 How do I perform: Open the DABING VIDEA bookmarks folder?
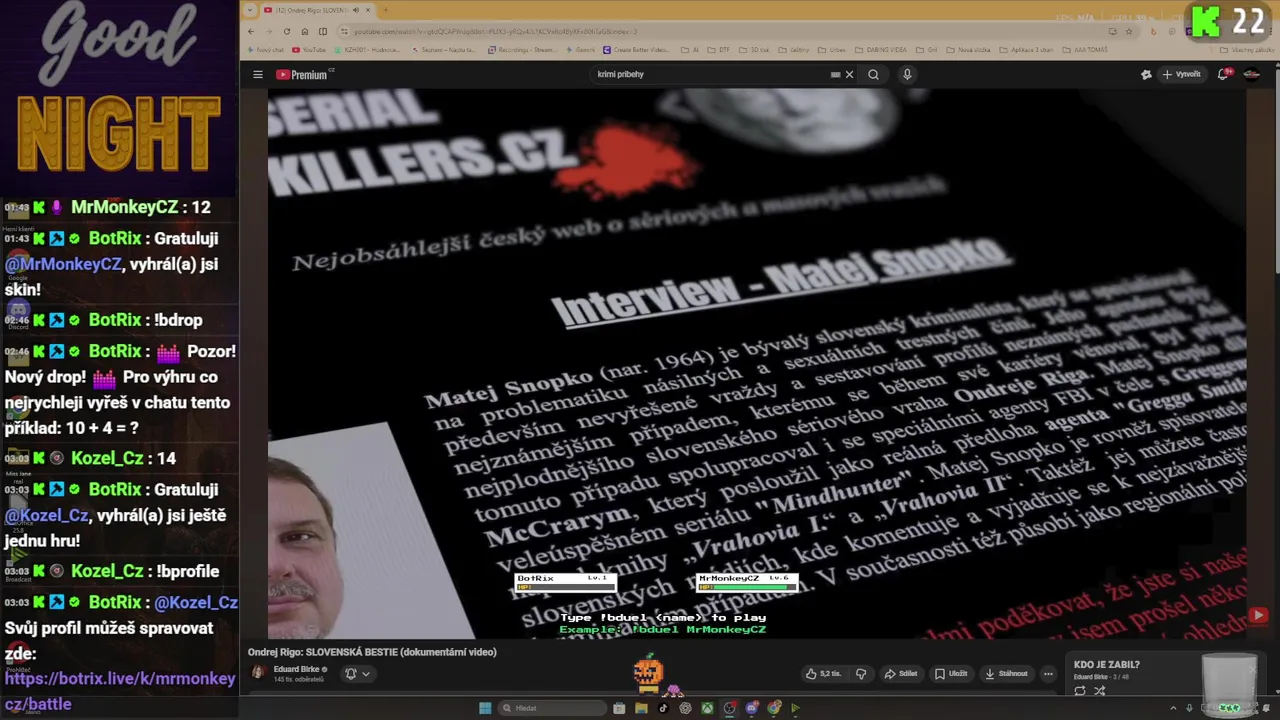click(880, 50)
